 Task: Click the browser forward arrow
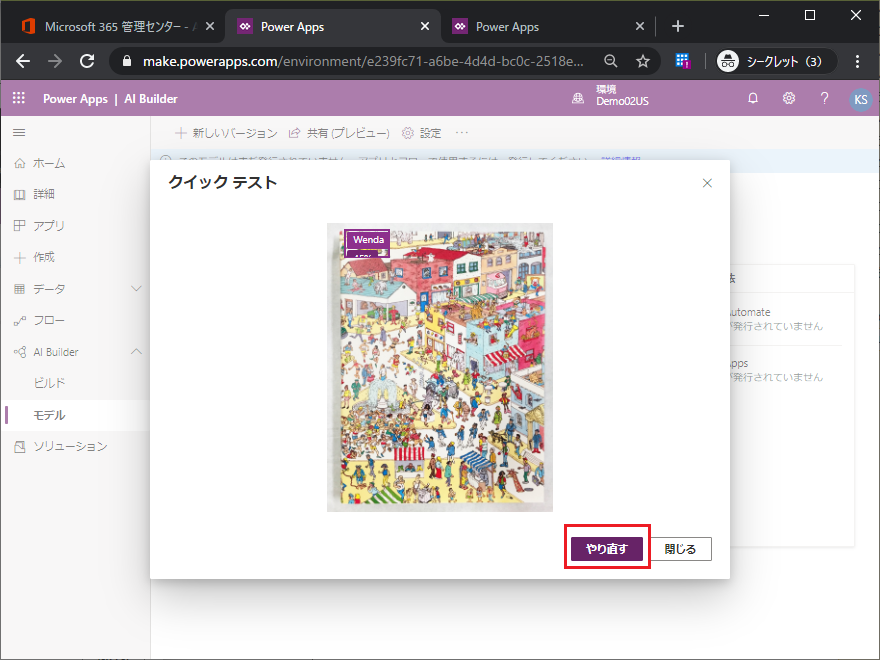coord(55,61)
